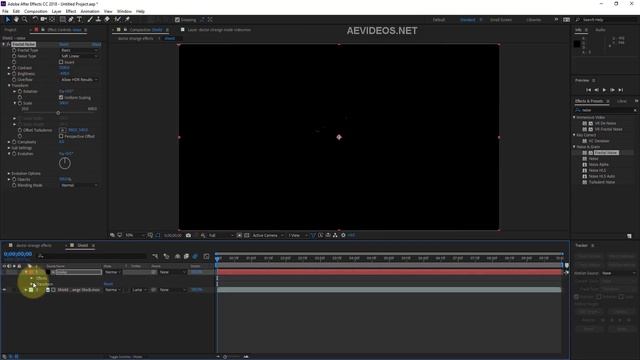
Task: Choose the Small Screen workspace
Action: [501, 20]
